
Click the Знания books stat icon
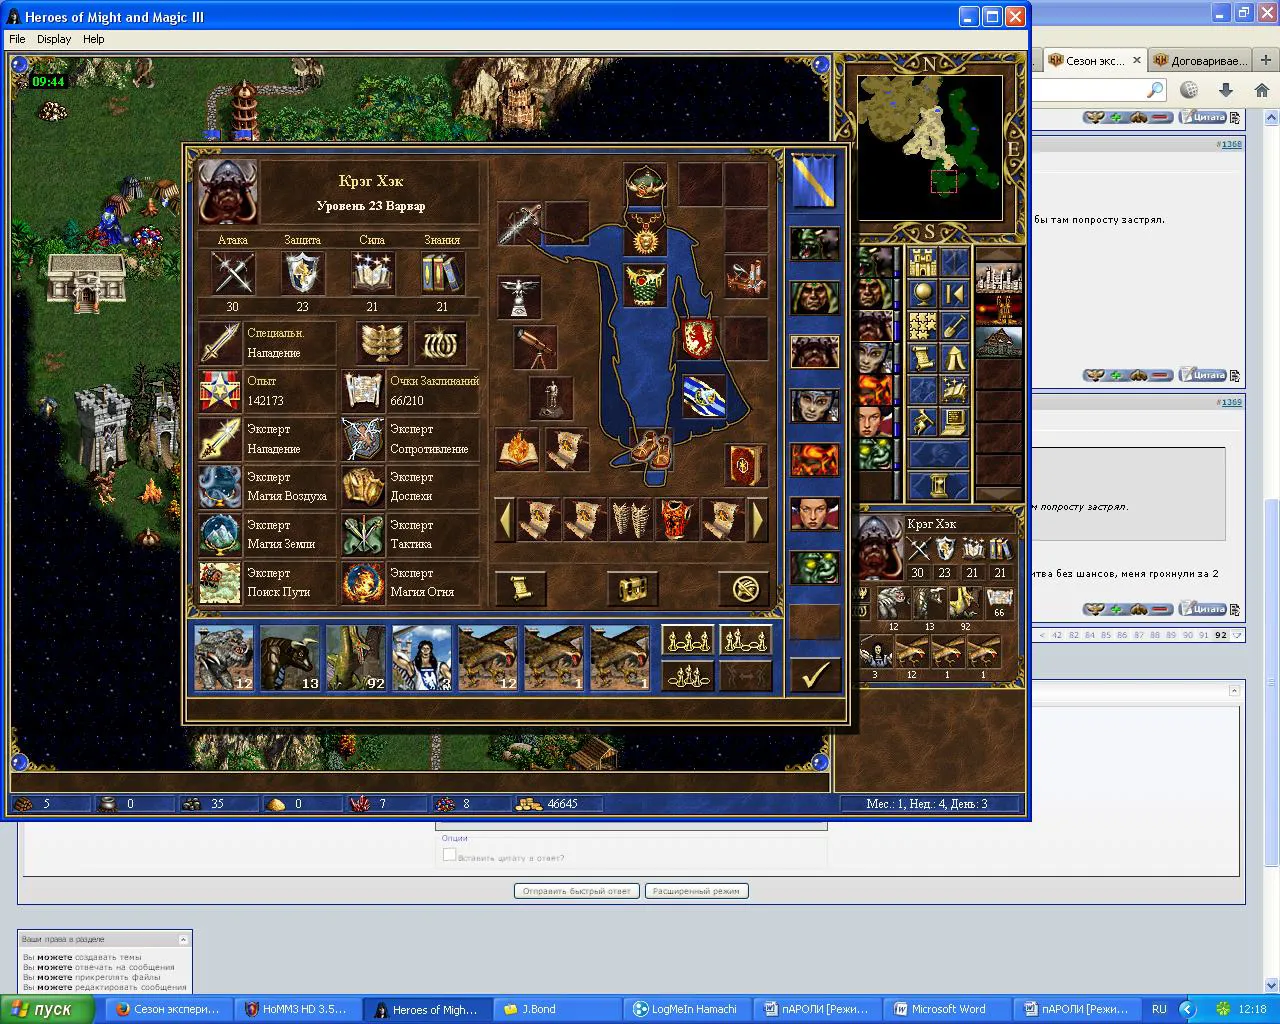(x=441, y=272)
